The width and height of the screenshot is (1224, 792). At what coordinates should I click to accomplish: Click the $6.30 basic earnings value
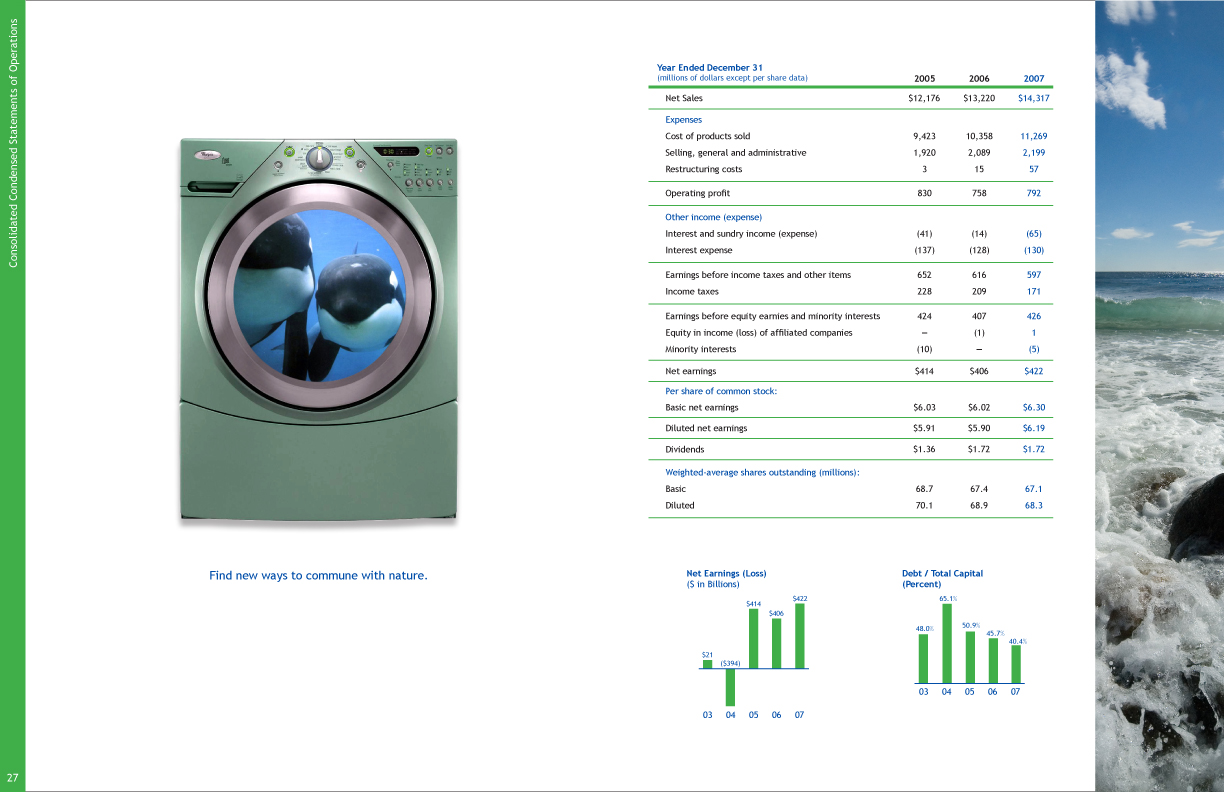(1033, 408)
